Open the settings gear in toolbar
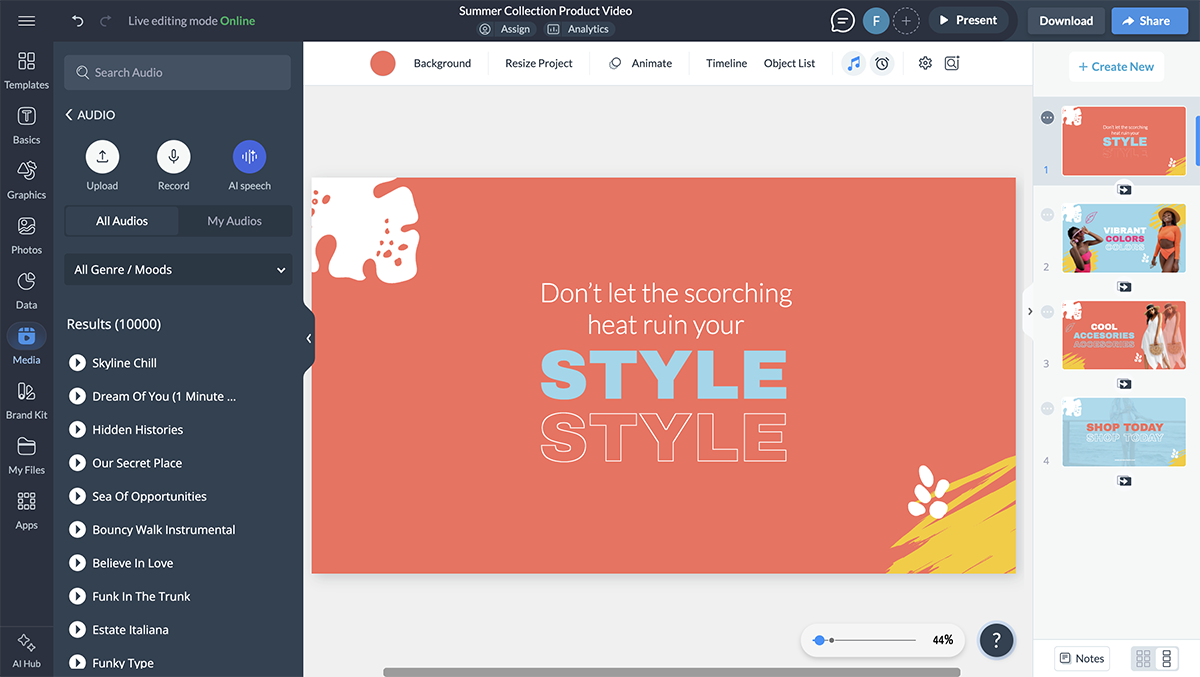Screen dimensions: 1200x677 click(925, 63)
